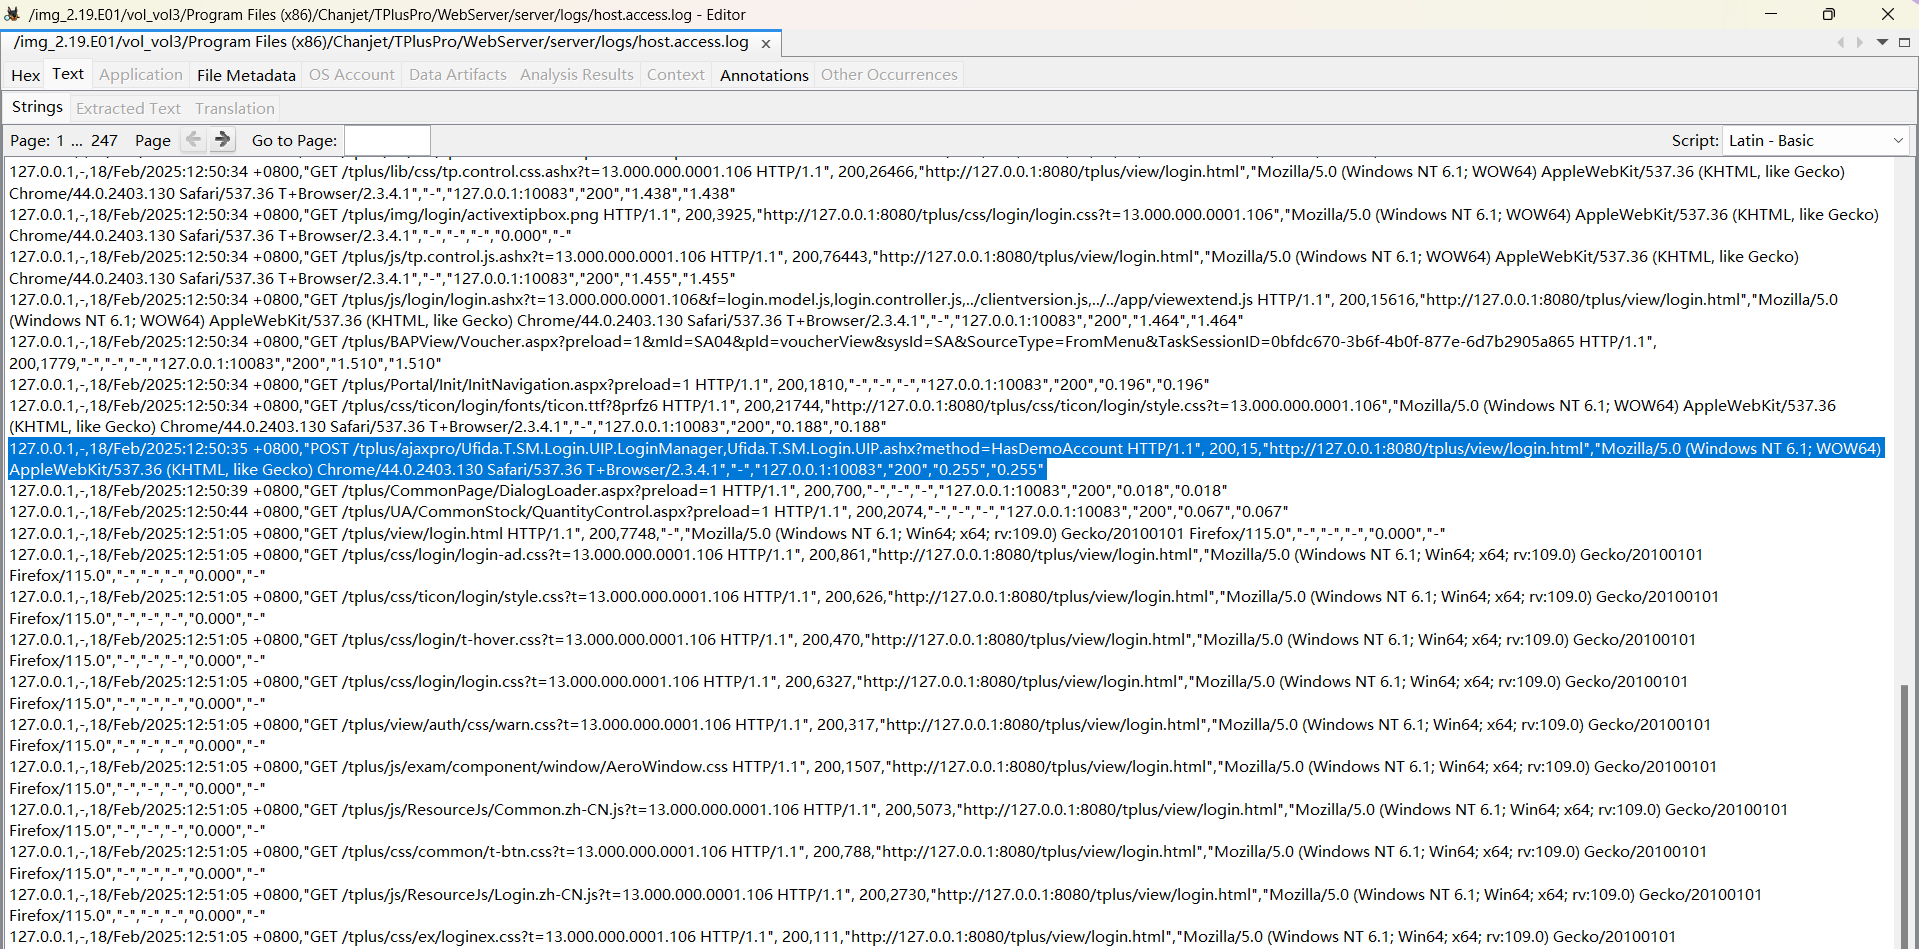This screenshot has height=949, width=1919.
Task: Click the highlighted POST HasDemoAccount log line
Action: click(946, 459)
